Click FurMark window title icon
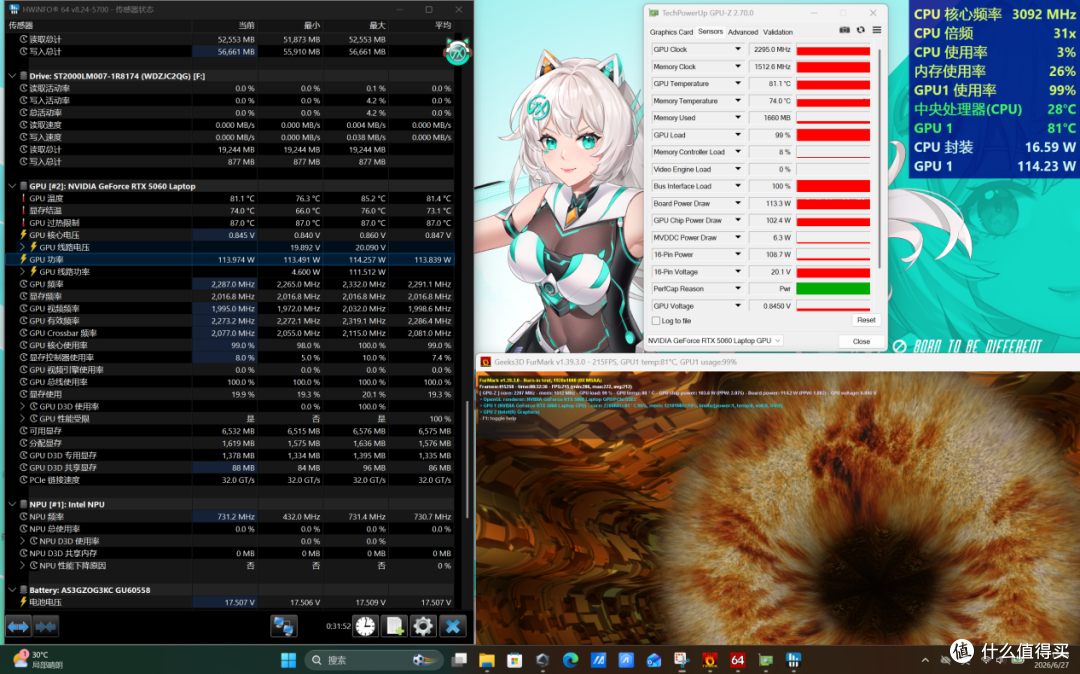 (x=486, y=362)
